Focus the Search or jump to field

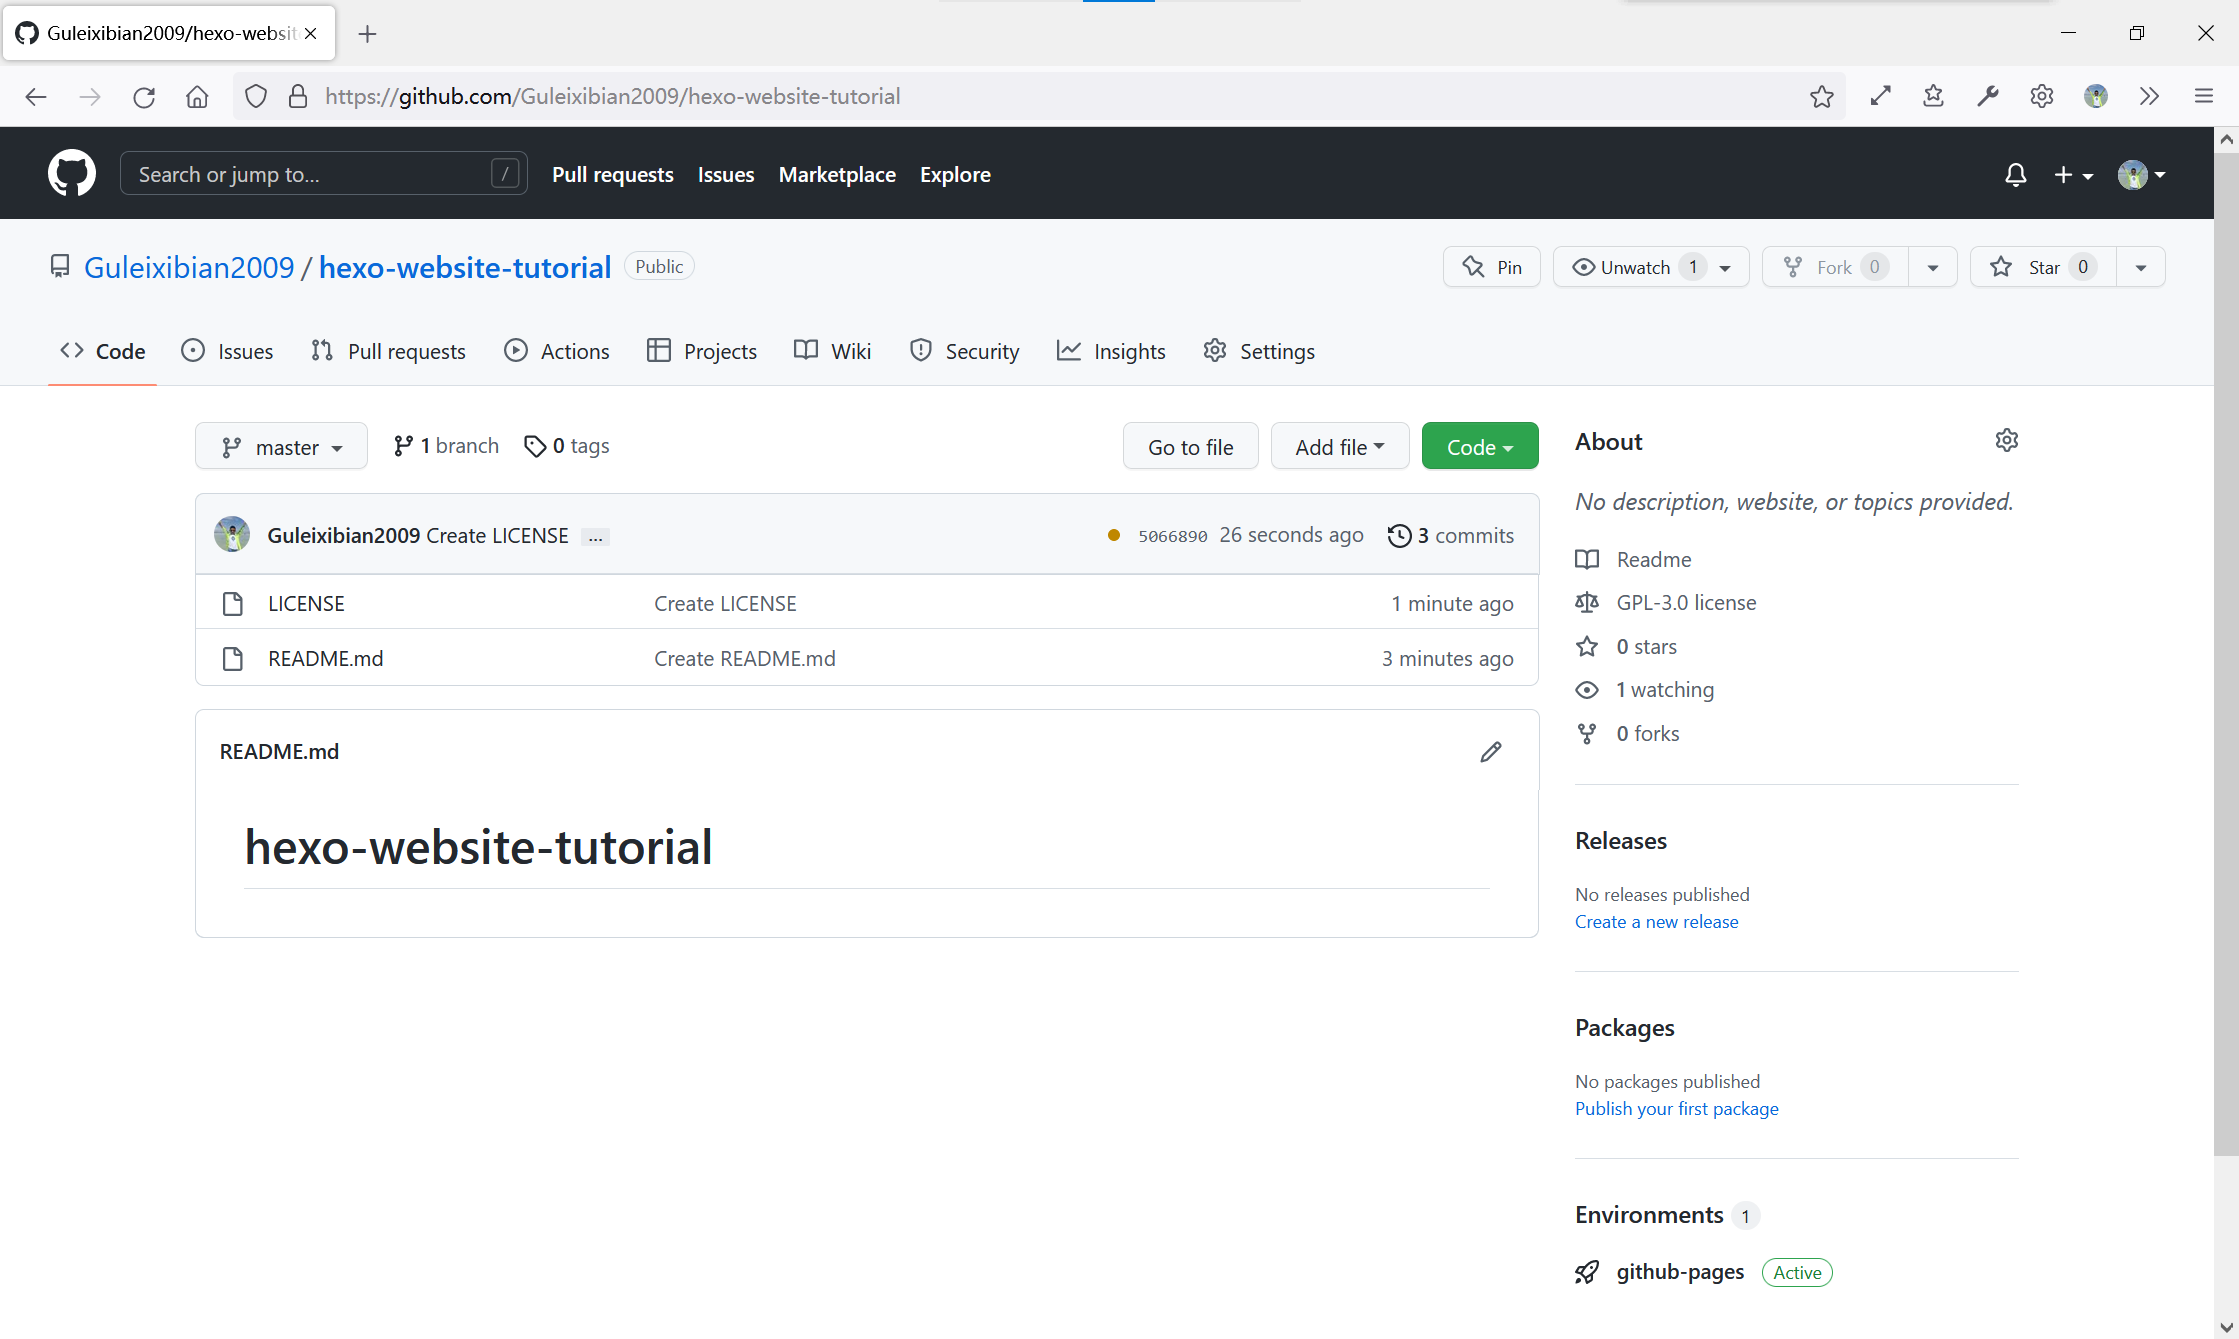point(310,174)
